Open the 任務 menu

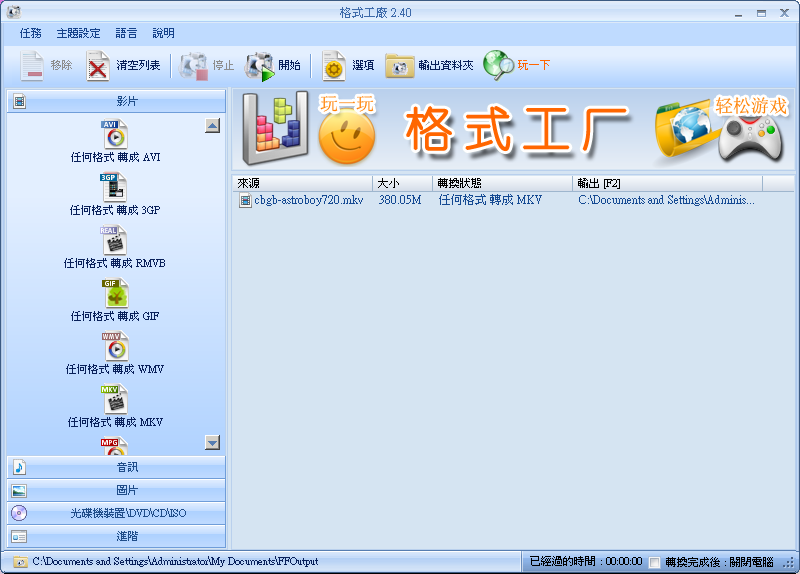31,33
